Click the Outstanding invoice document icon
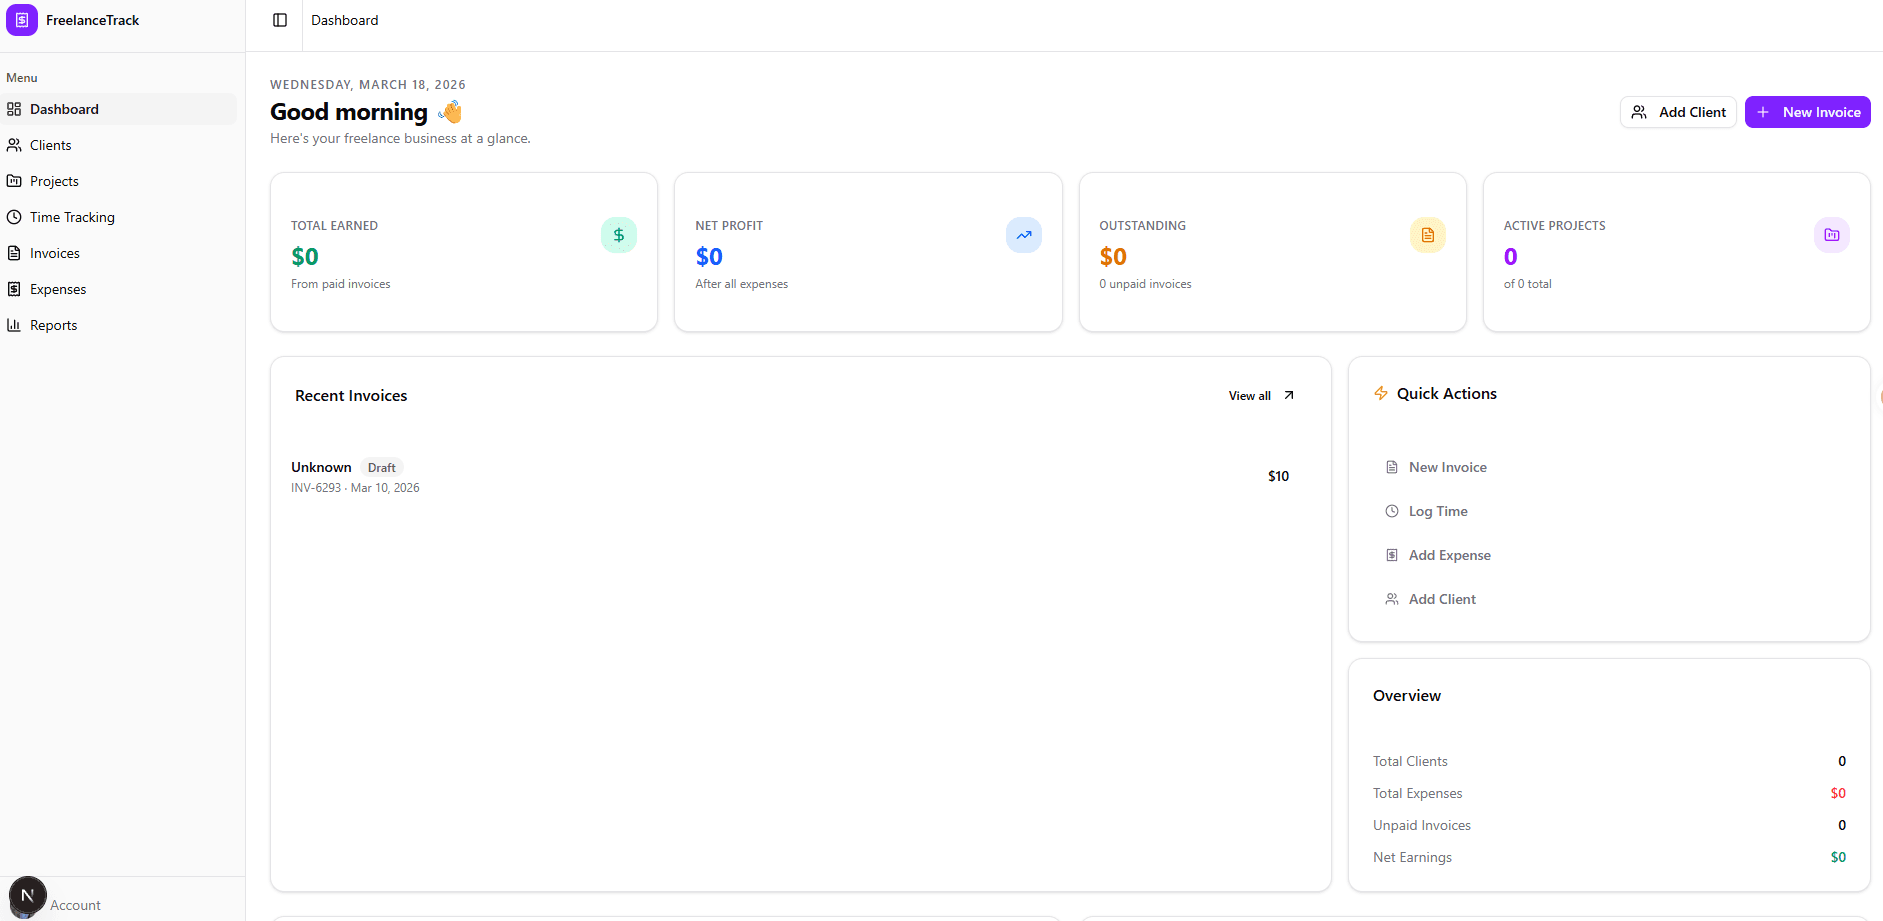The image size is (1883, 921). pos(1428,235)
